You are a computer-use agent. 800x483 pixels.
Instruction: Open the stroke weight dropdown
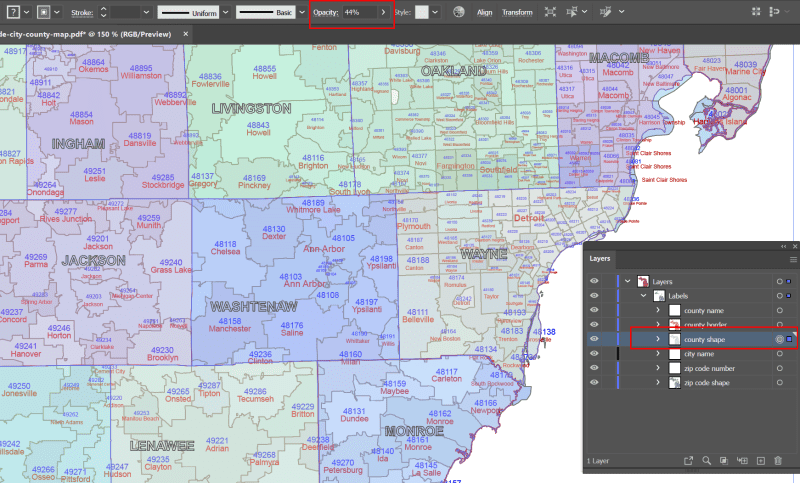pyautogui.click(x=146, y=12)
